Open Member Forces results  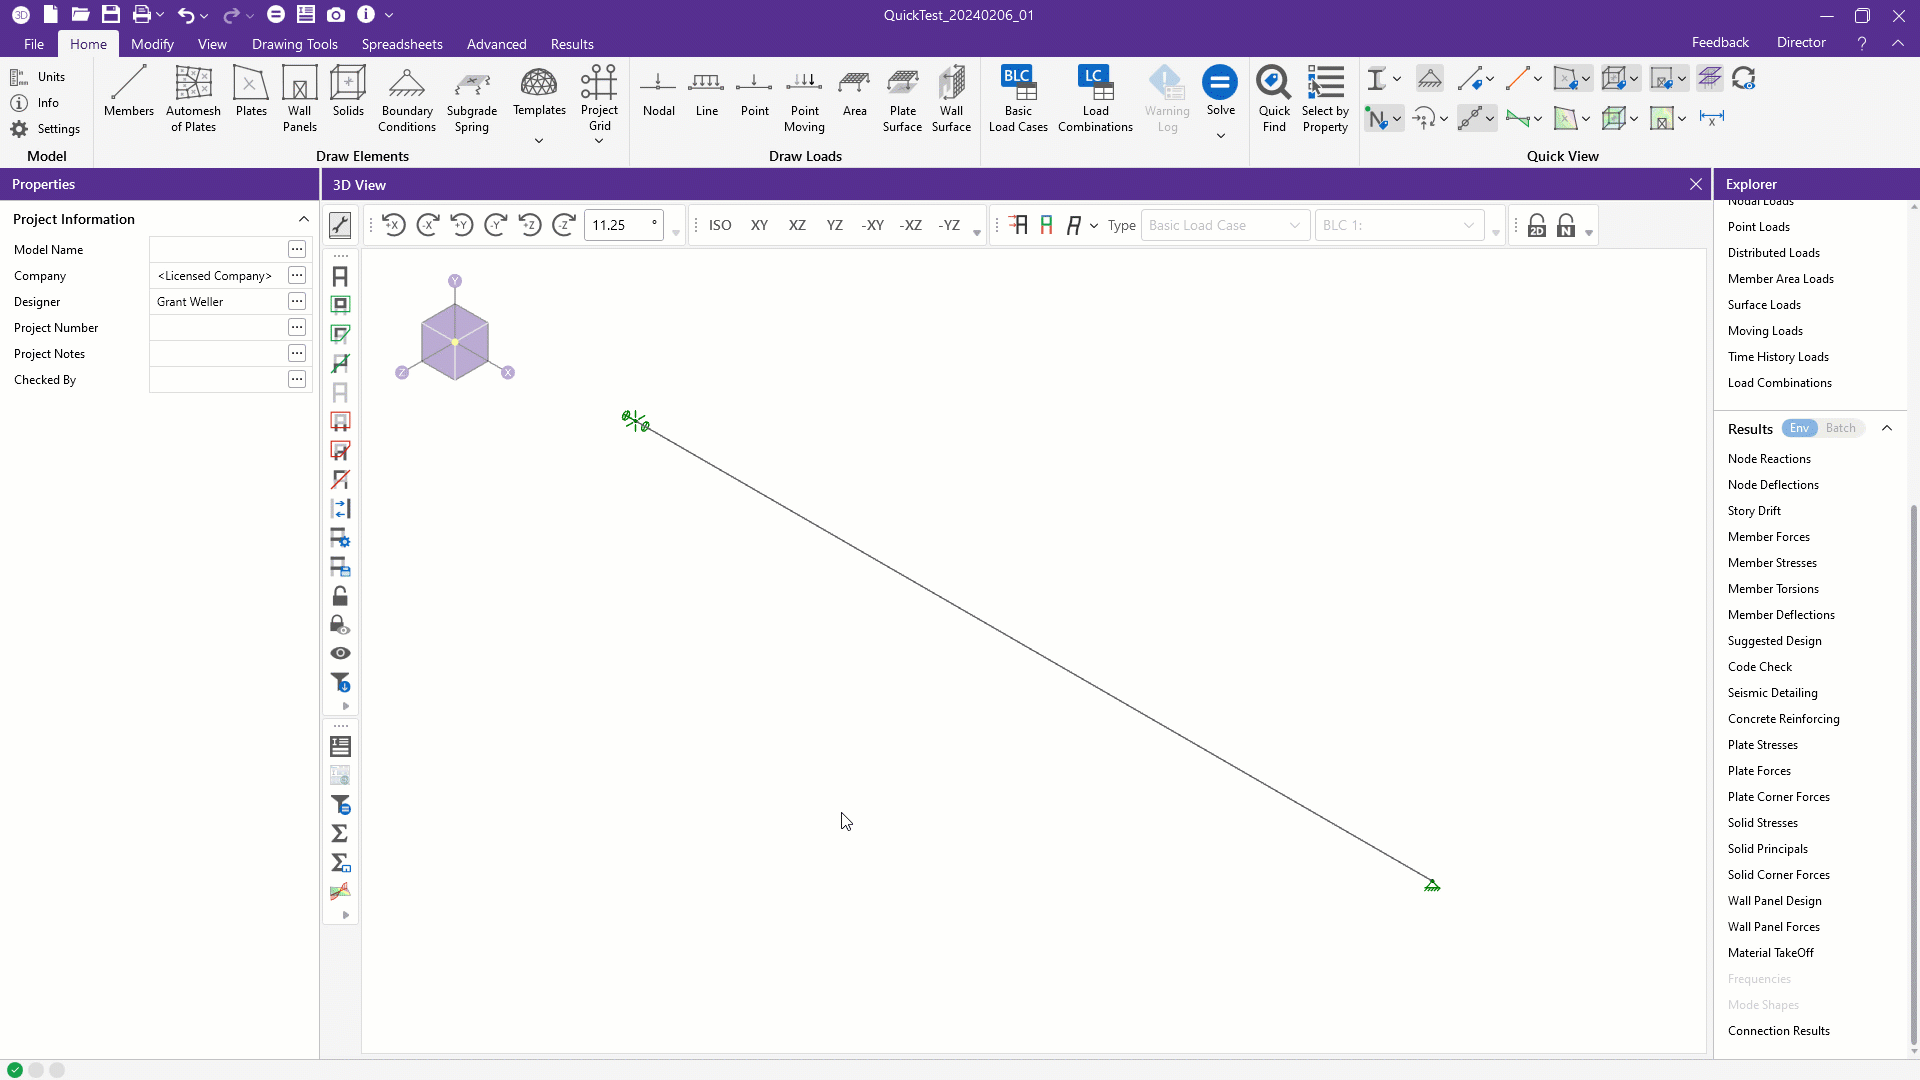(x=1768, y=537)
